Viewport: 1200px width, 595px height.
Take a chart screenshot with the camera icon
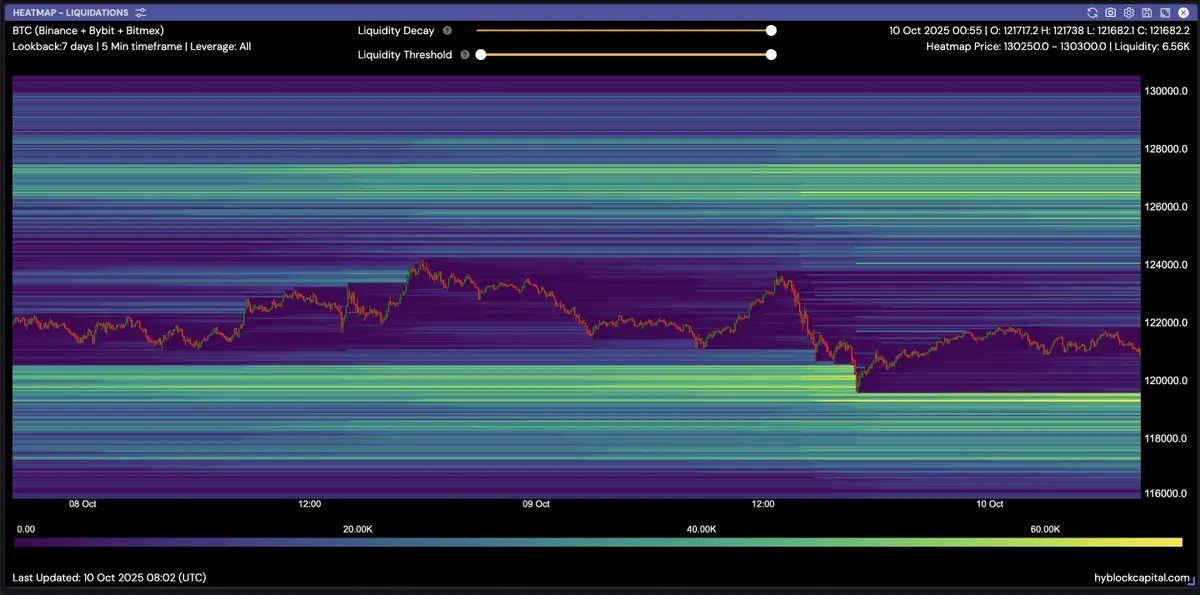1110,12
